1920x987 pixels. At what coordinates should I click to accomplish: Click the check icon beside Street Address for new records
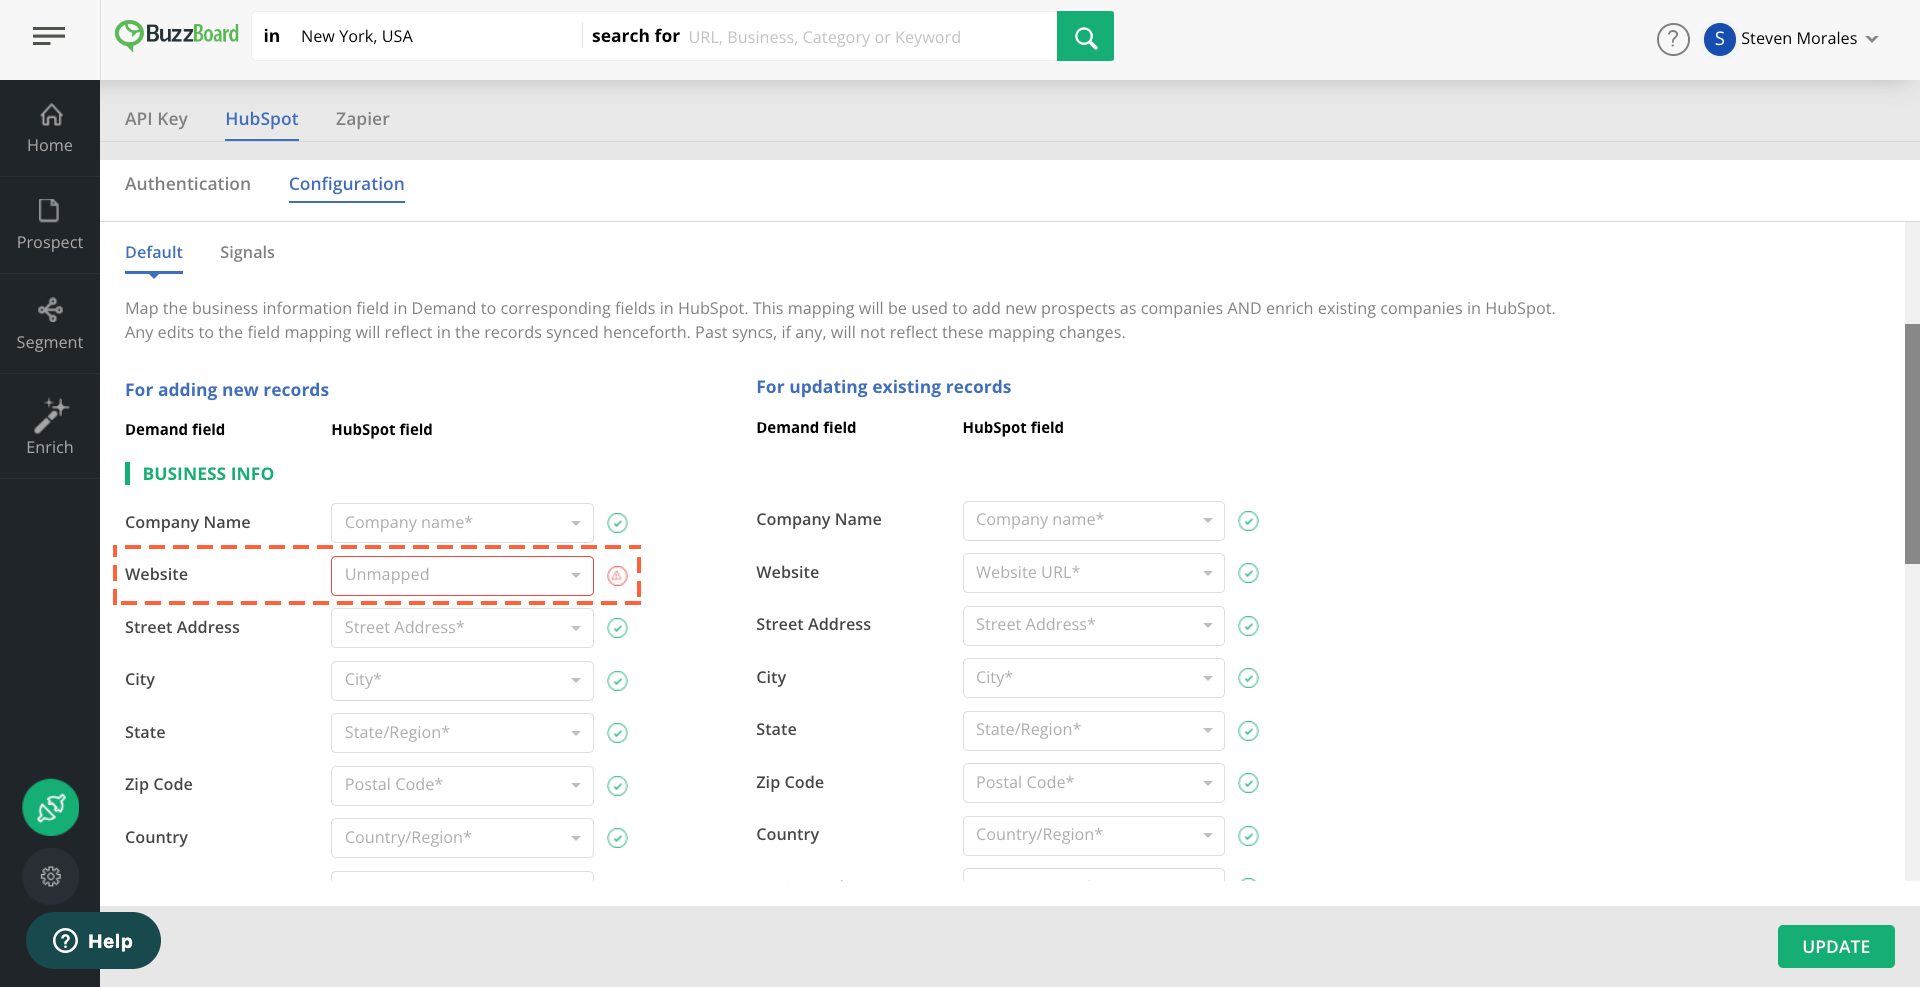(x=618, y=628)
